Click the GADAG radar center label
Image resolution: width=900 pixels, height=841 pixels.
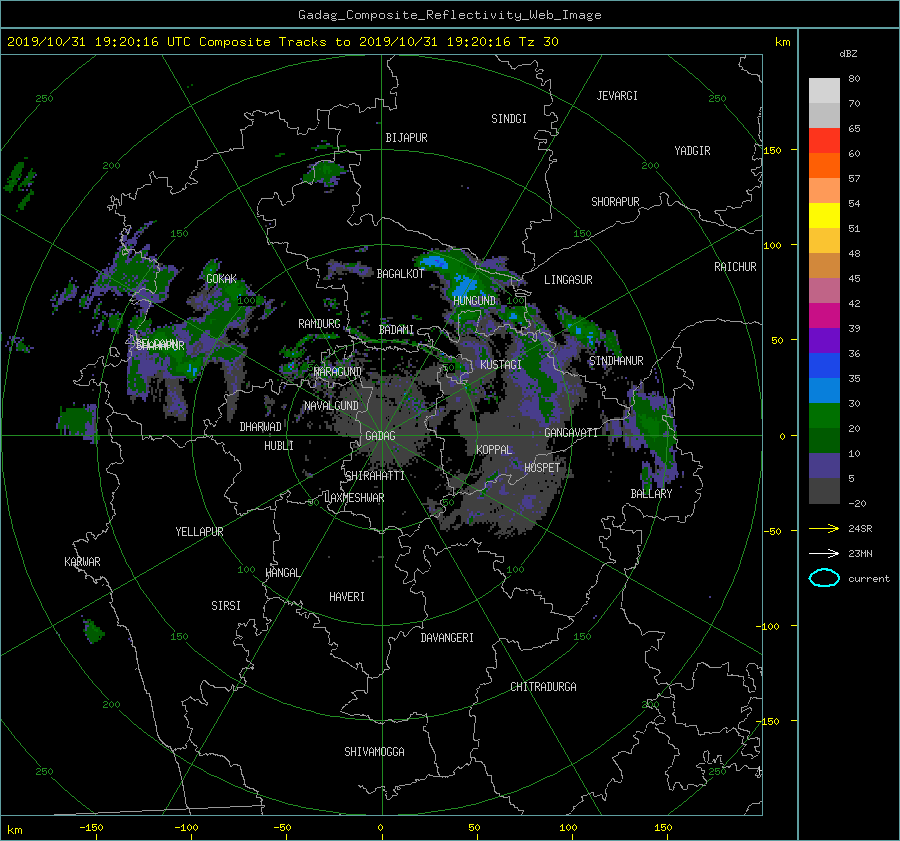[381, 436]
